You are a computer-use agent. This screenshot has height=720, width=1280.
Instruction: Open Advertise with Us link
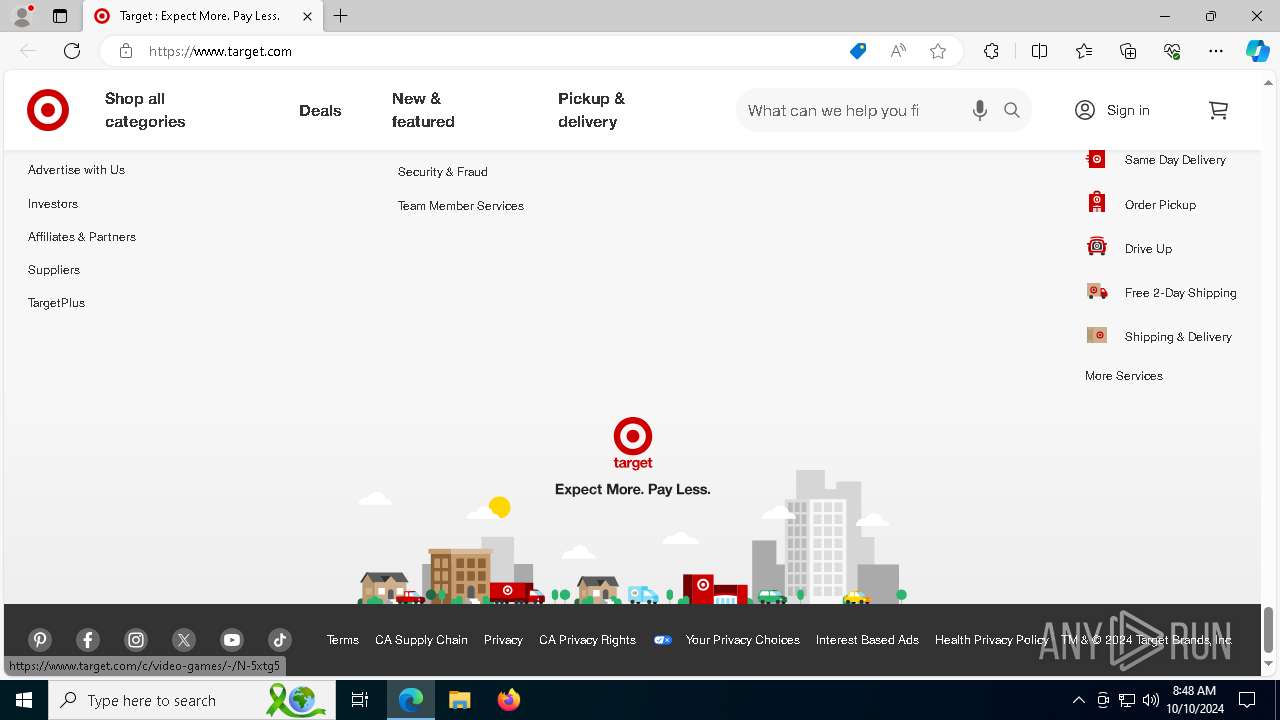pos(76,170)
